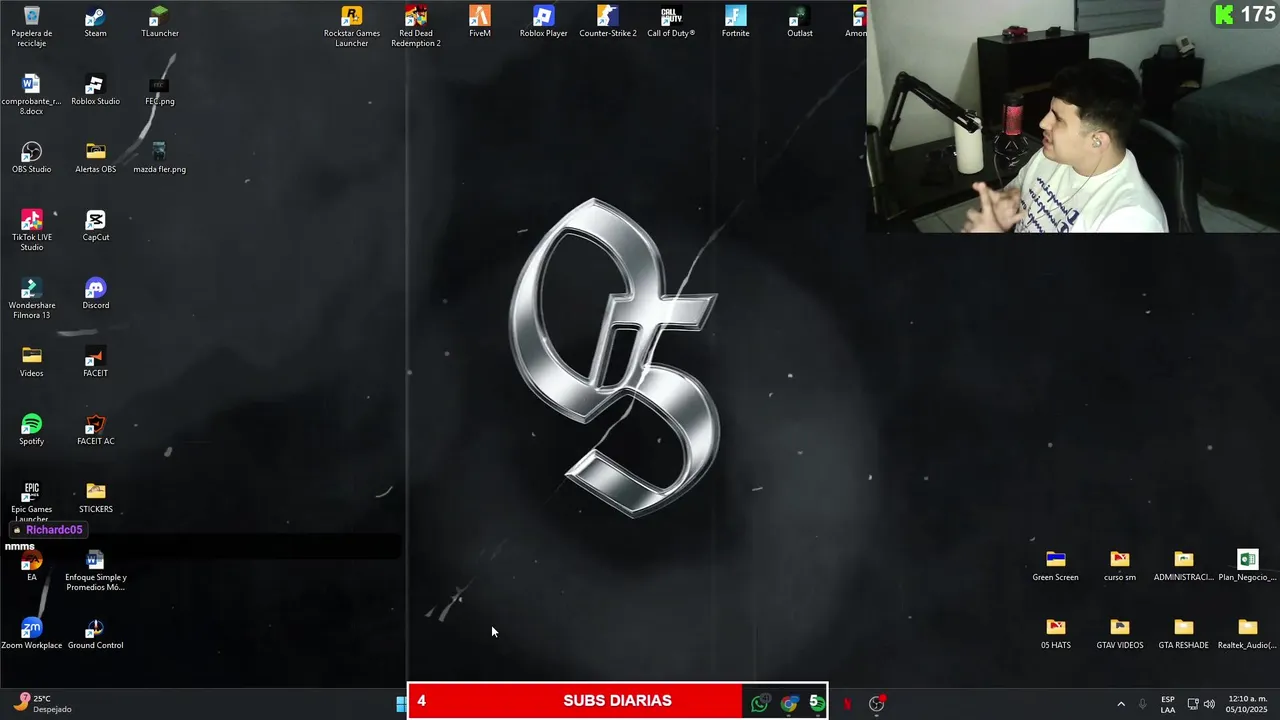The image size is (1280, 720).
Task: Open OBS Studio from the taskbar
Action: coord(877,703)
